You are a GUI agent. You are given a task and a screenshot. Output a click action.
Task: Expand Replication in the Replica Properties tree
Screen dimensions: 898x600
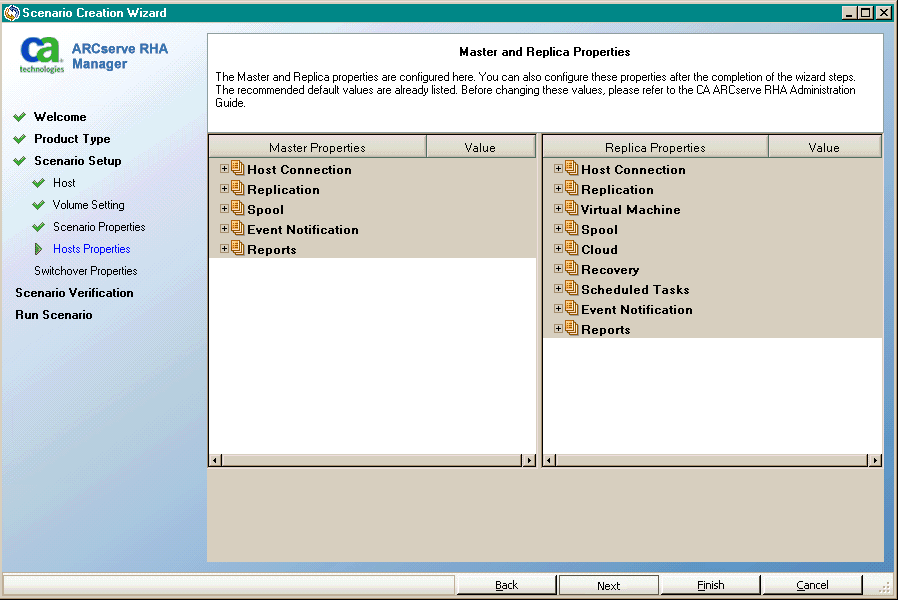(x=557, y=189)
